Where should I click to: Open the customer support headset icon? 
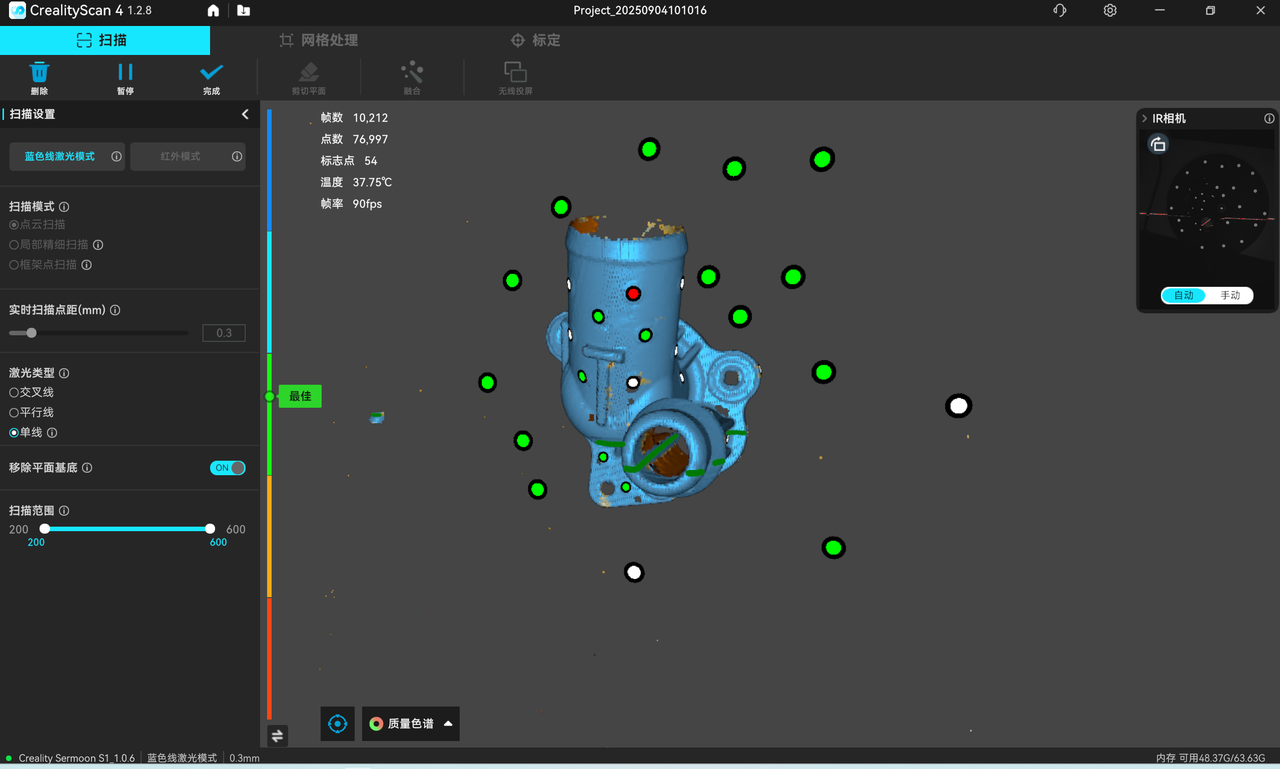point(1060,11)
